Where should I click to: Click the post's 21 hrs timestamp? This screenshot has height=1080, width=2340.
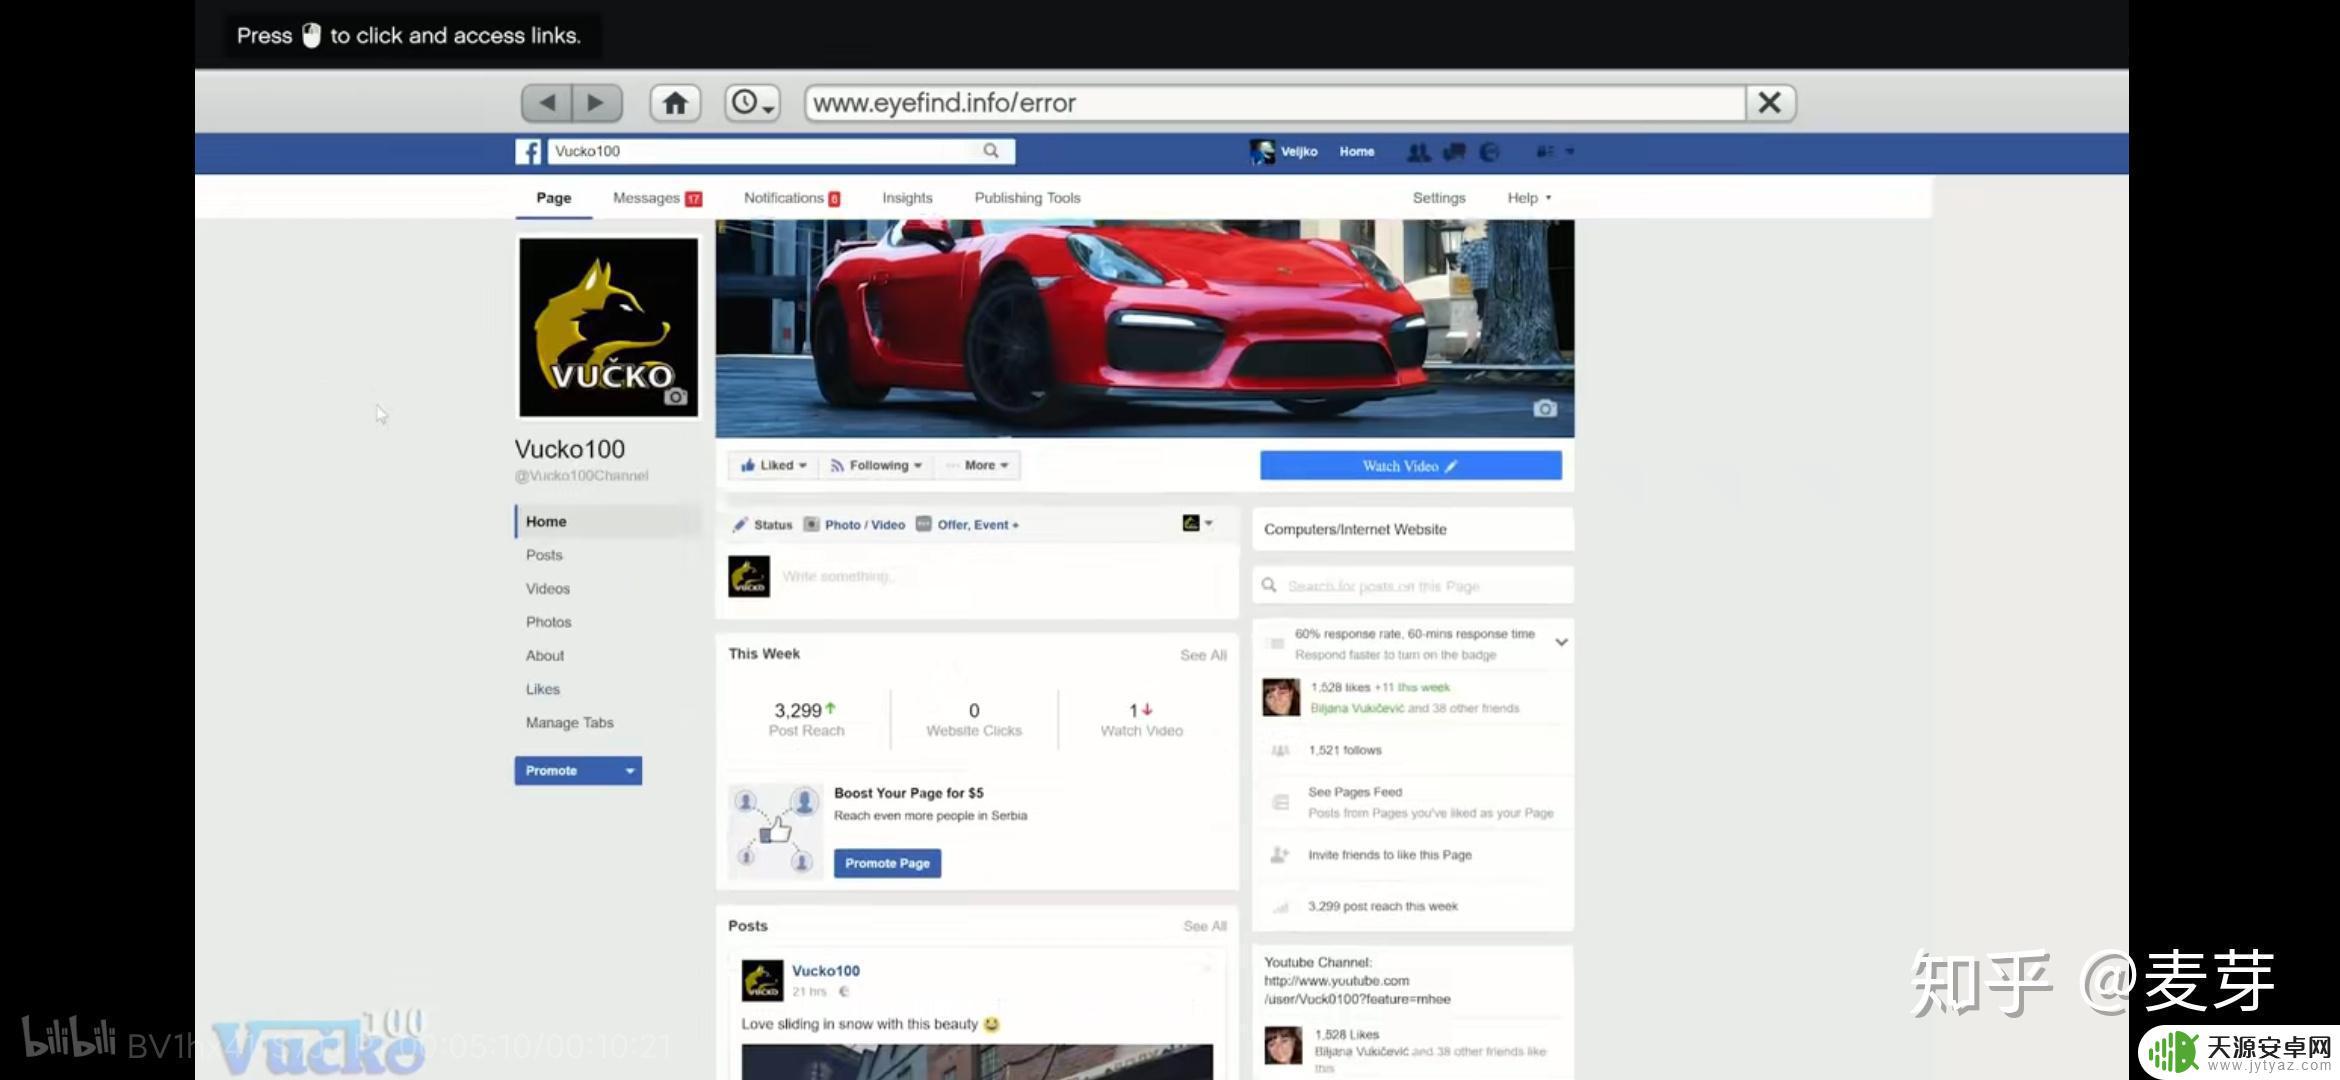click(x=809, y=992)
